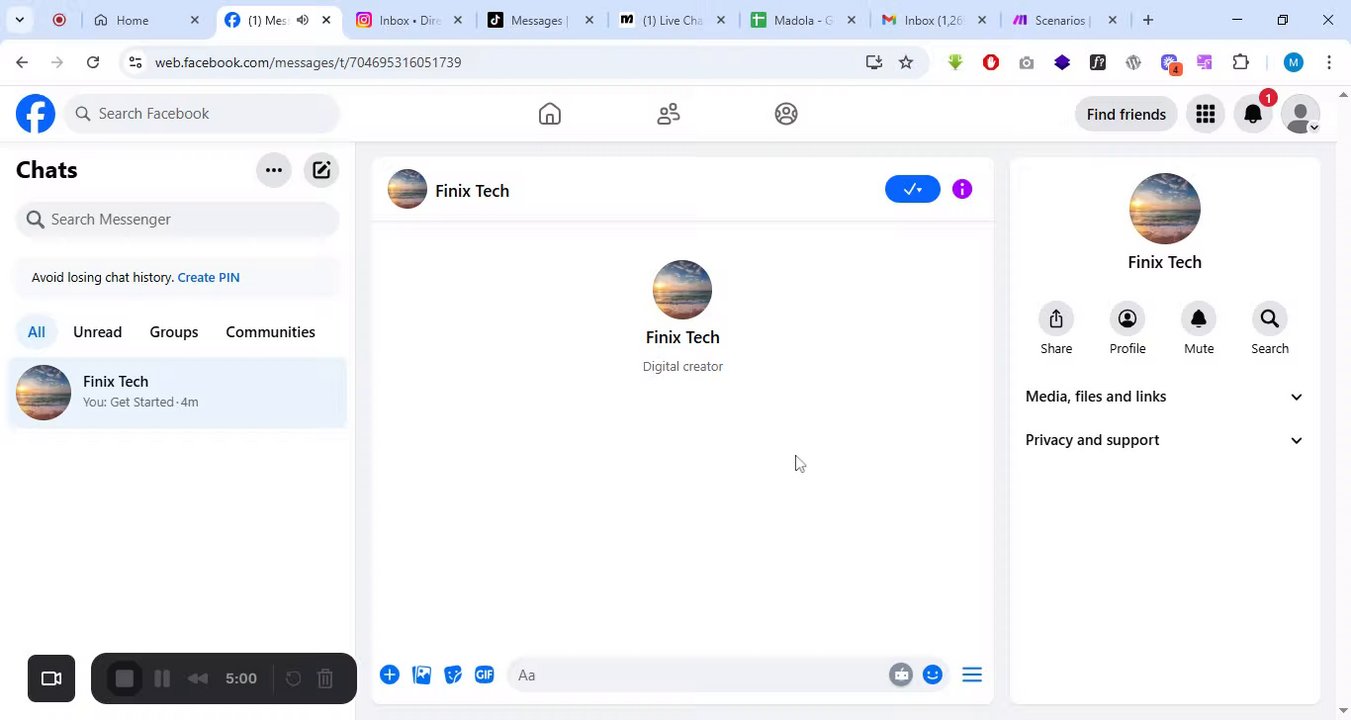
Task: Click Find friends button
Action: coord(1126,114)
